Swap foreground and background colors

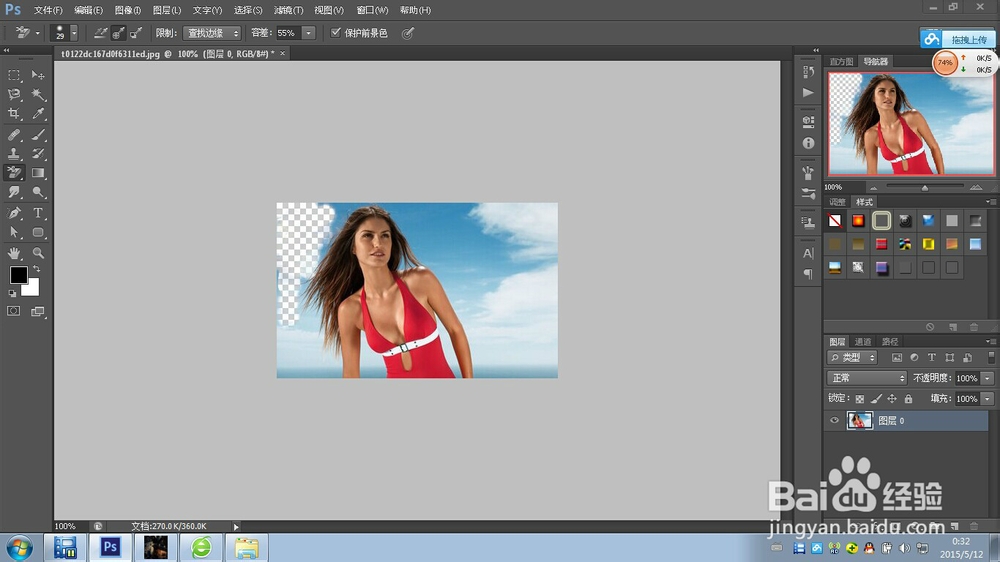tap(37, 269)
